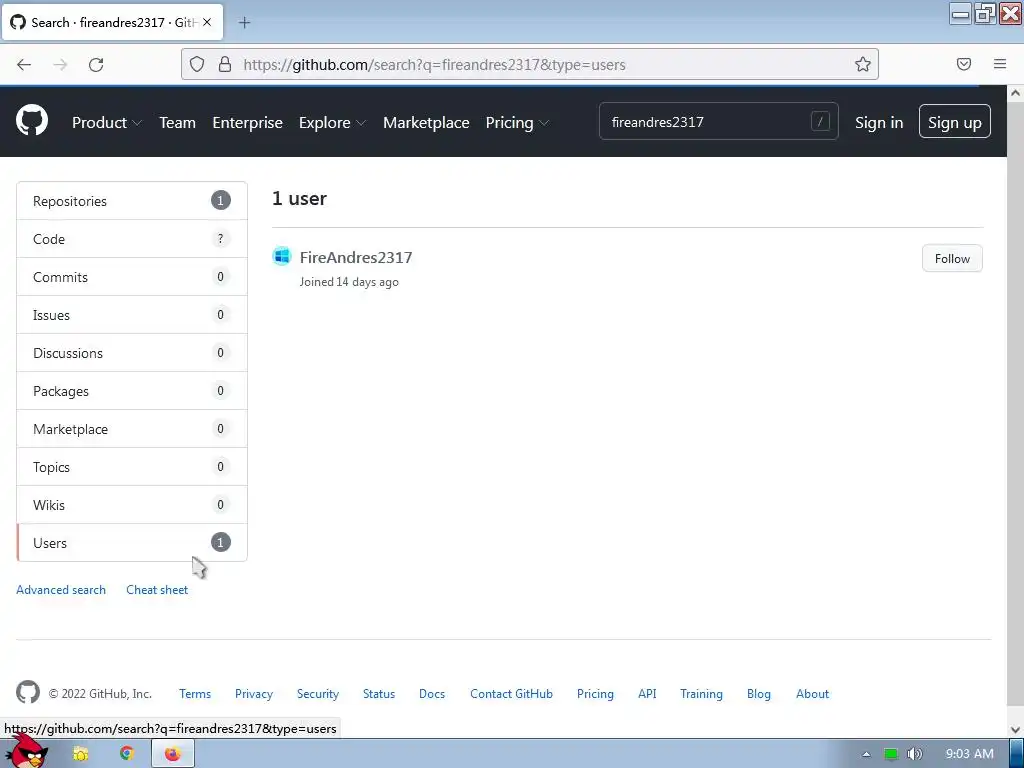Screen dimensions: 1024x768
Task: Open the Privacy footer link
Action: [253, 694]
